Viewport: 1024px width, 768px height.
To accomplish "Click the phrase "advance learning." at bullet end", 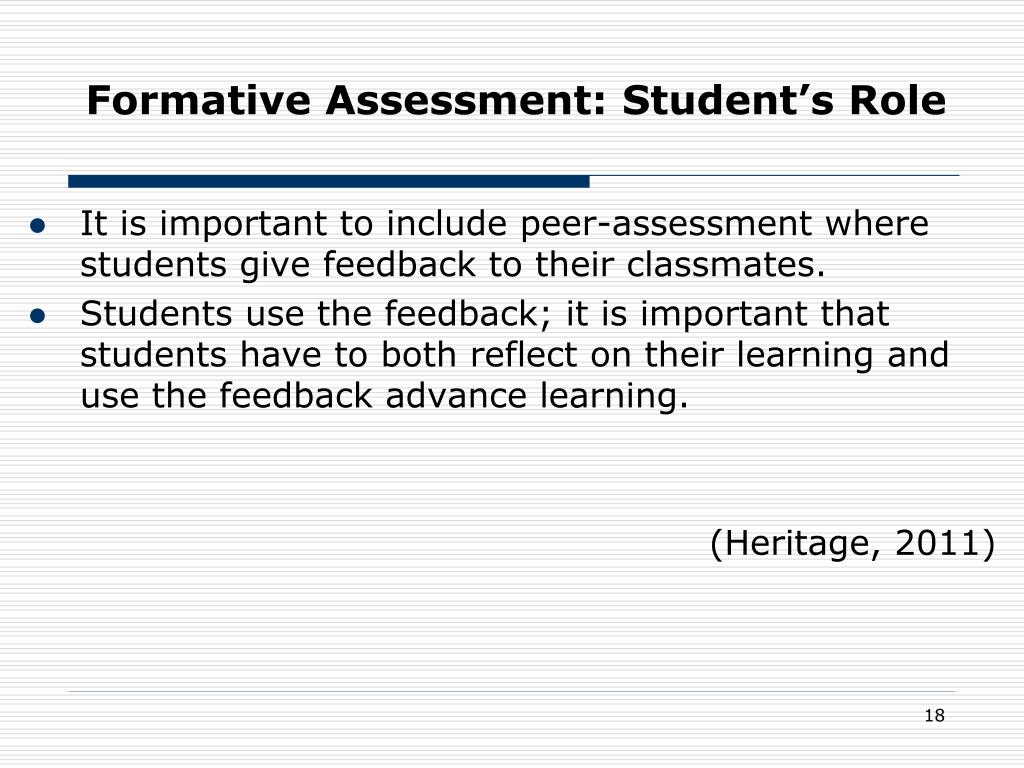I will pos(537,397).
